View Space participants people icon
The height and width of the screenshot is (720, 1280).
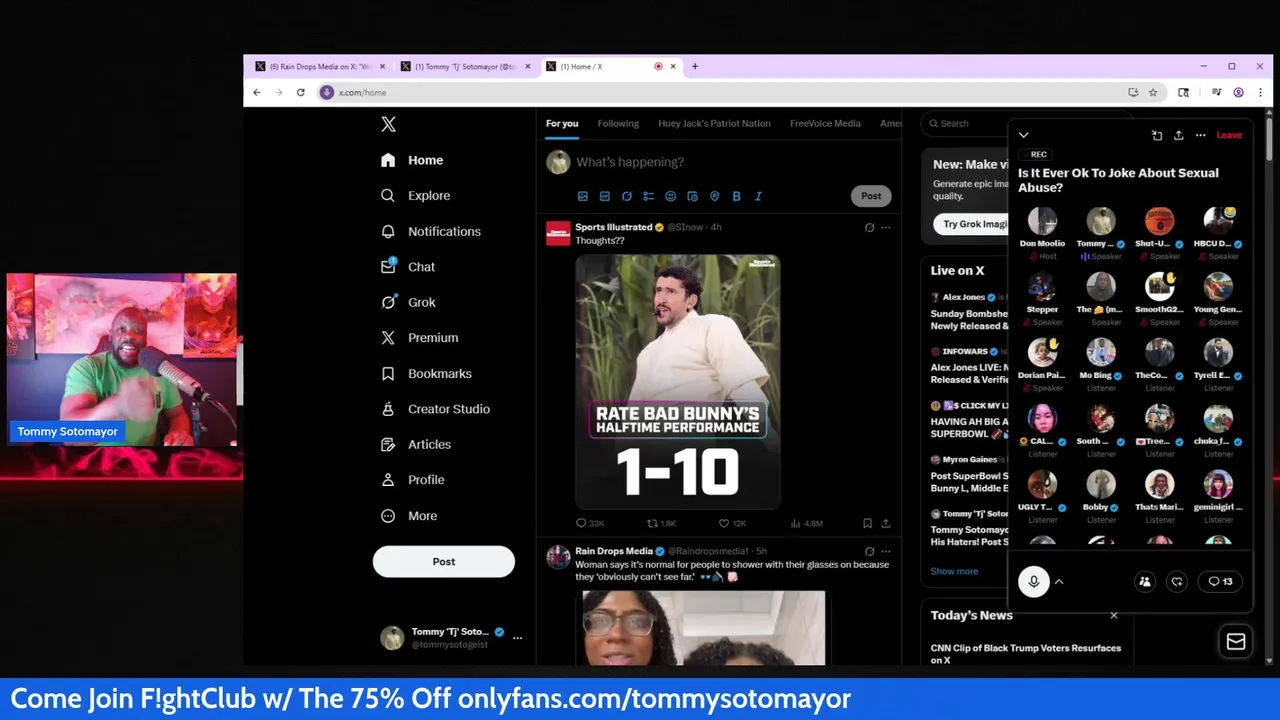click(1145, 582)
